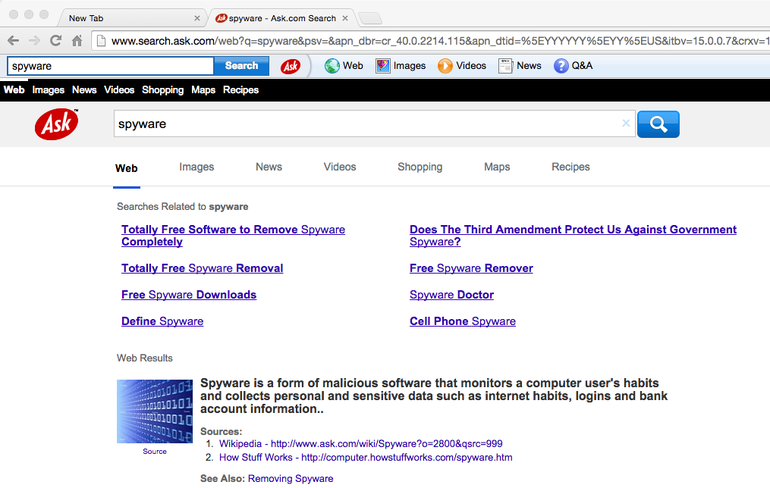This screenshot has height=488, width=770.
Task: Switch to the Shopping results tab
Action: [420, 167]
